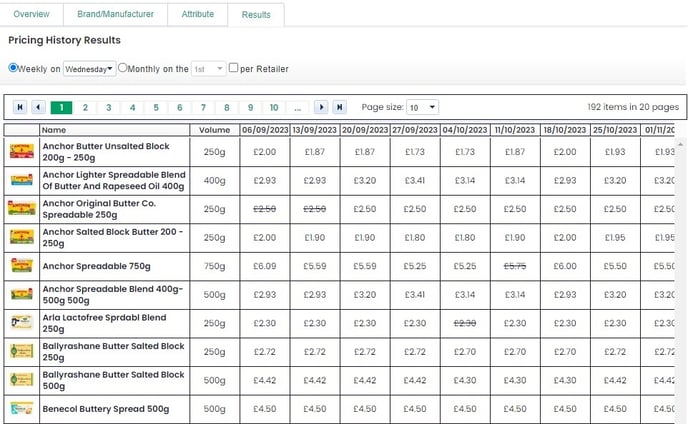Open the Wednesday weekday dropdown
This screenshot has height=424, width=688.
[x=90, y=69]
